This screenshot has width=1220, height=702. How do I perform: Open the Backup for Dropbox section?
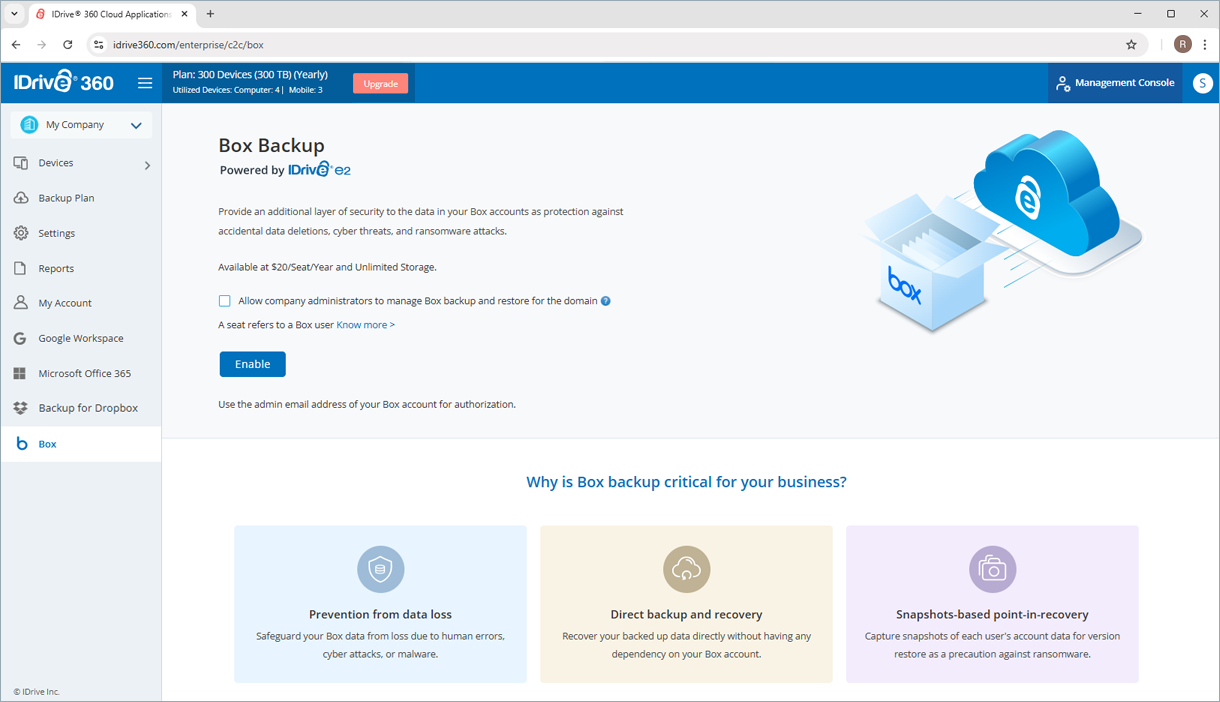[87, 408]
